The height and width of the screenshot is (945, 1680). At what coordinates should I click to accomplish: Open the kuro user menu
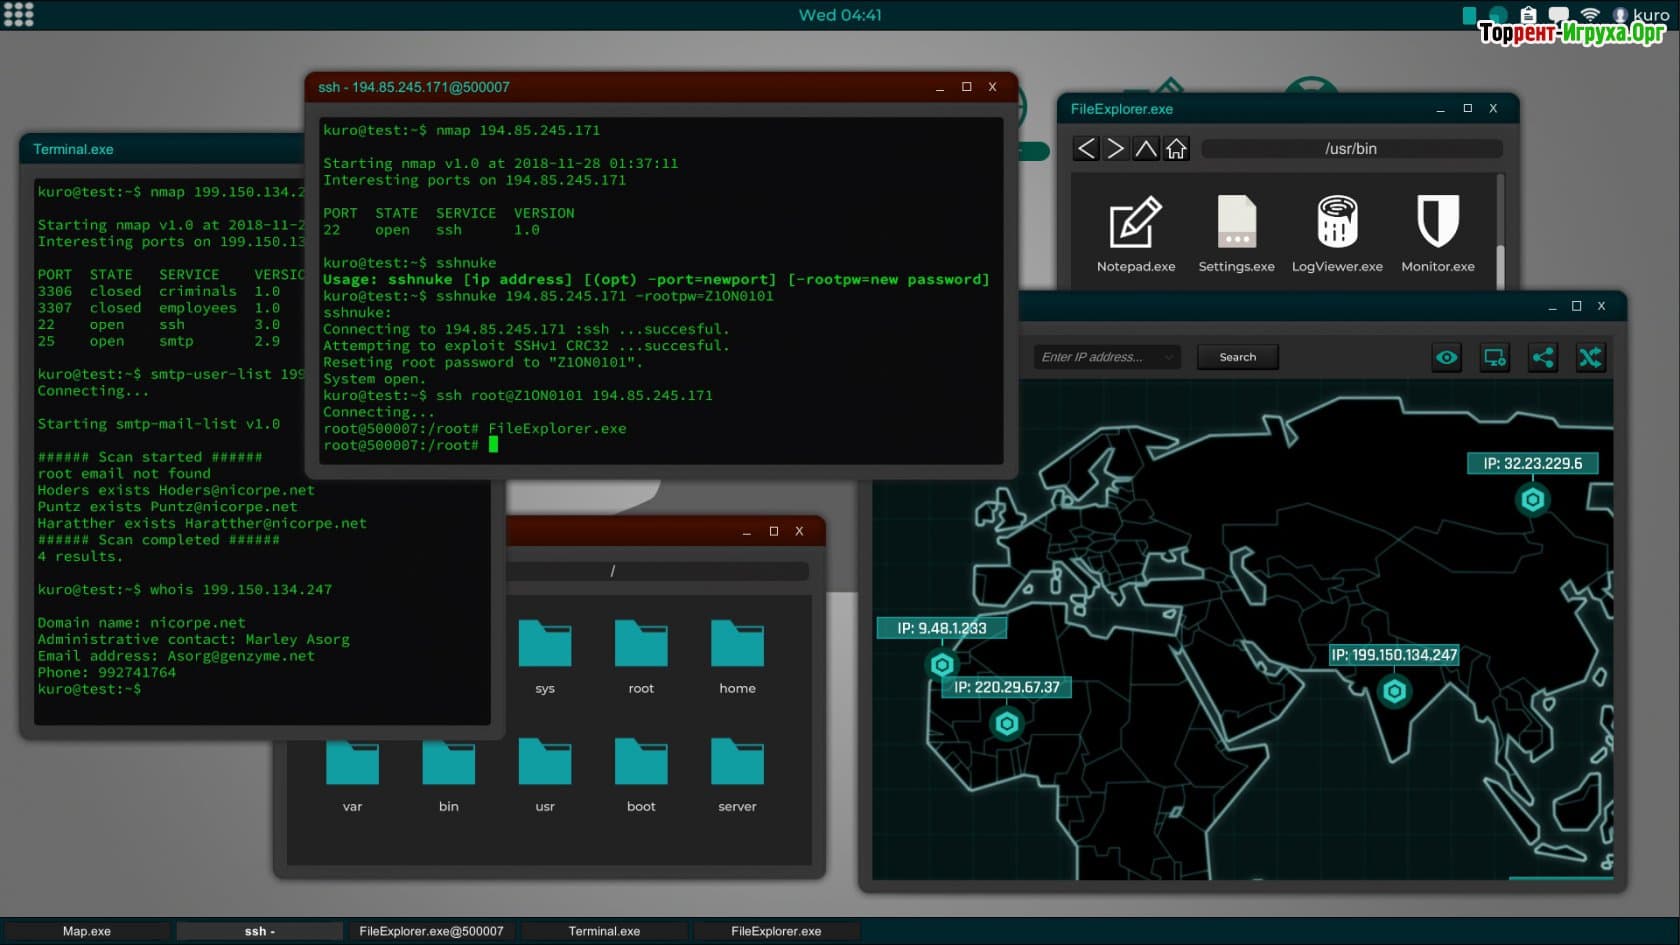[x=1640, y=15]
